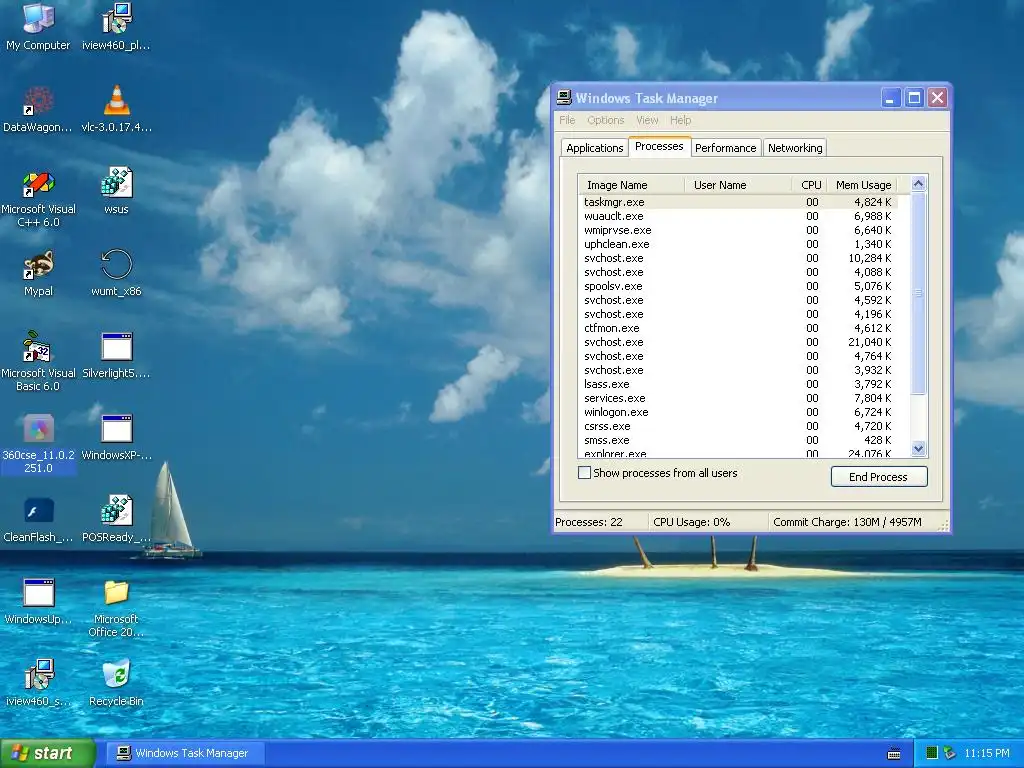This screenshot has height=768, width=1024.
Task: Select the csrss.exe process
Action: coord(738,426)
